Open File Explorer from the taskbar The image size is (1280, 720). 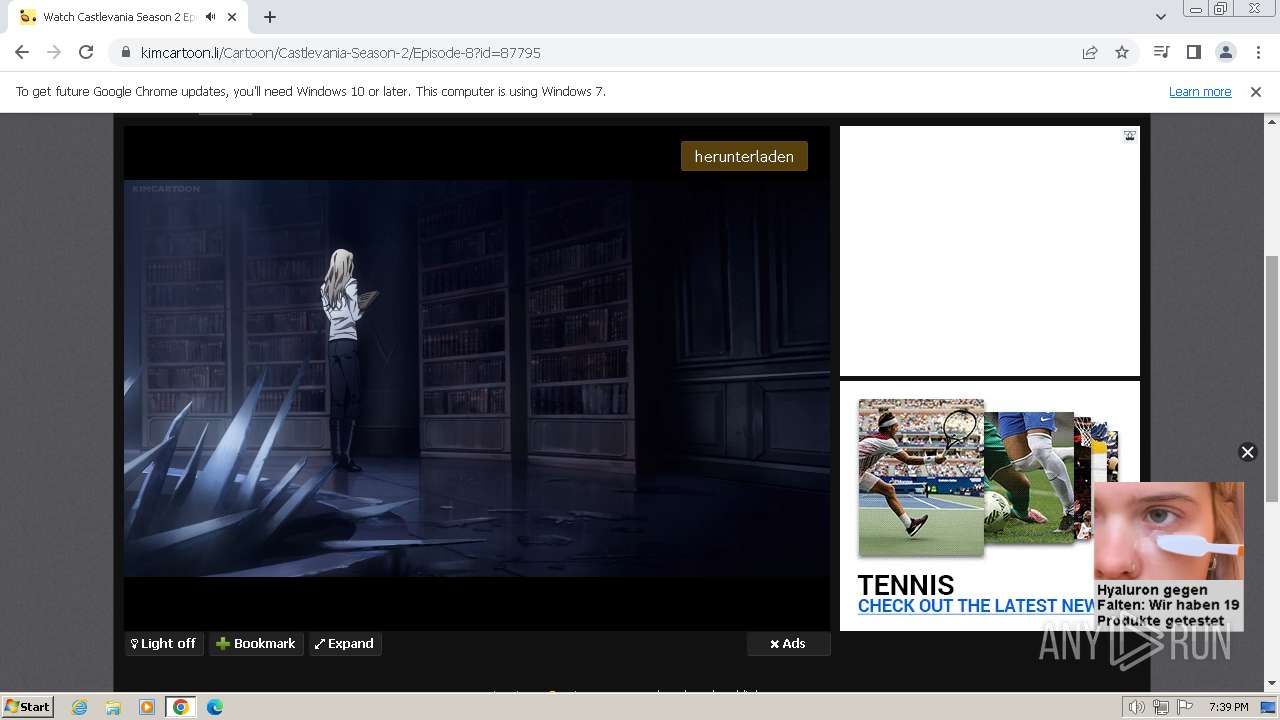click(x=113, y=707)
